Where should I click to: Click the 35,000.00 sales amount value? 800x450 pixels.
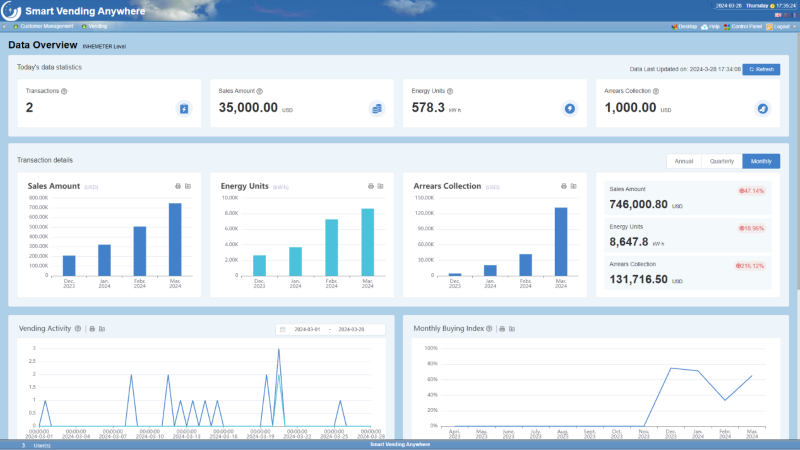pyautogui.click(x=248, y=108)
